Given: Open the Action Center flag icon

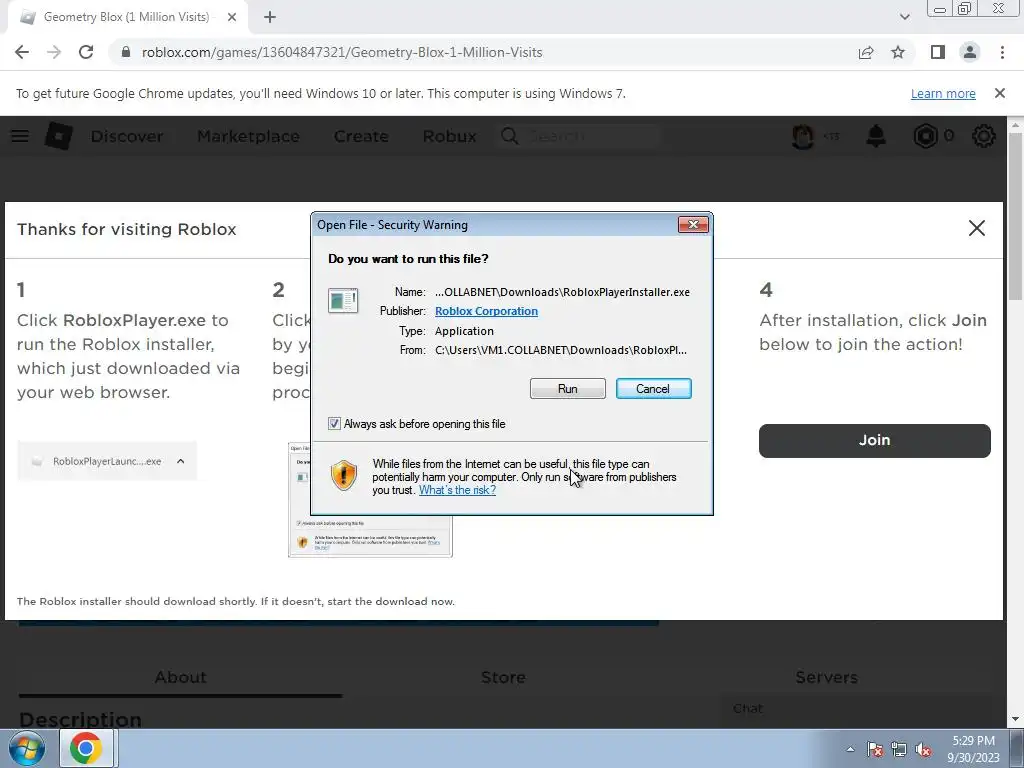Looking at the screenshot, I should 874,749.
